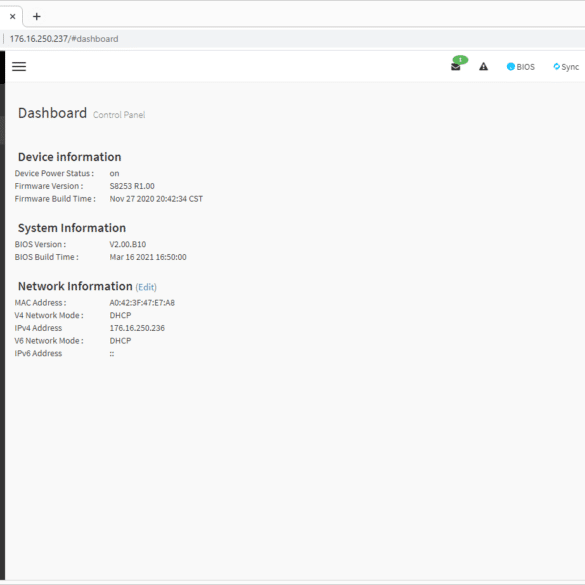Select the IPv4 address 176.16.250.236
The height and width of the screenshot is (585, 585).
point(137,328)
